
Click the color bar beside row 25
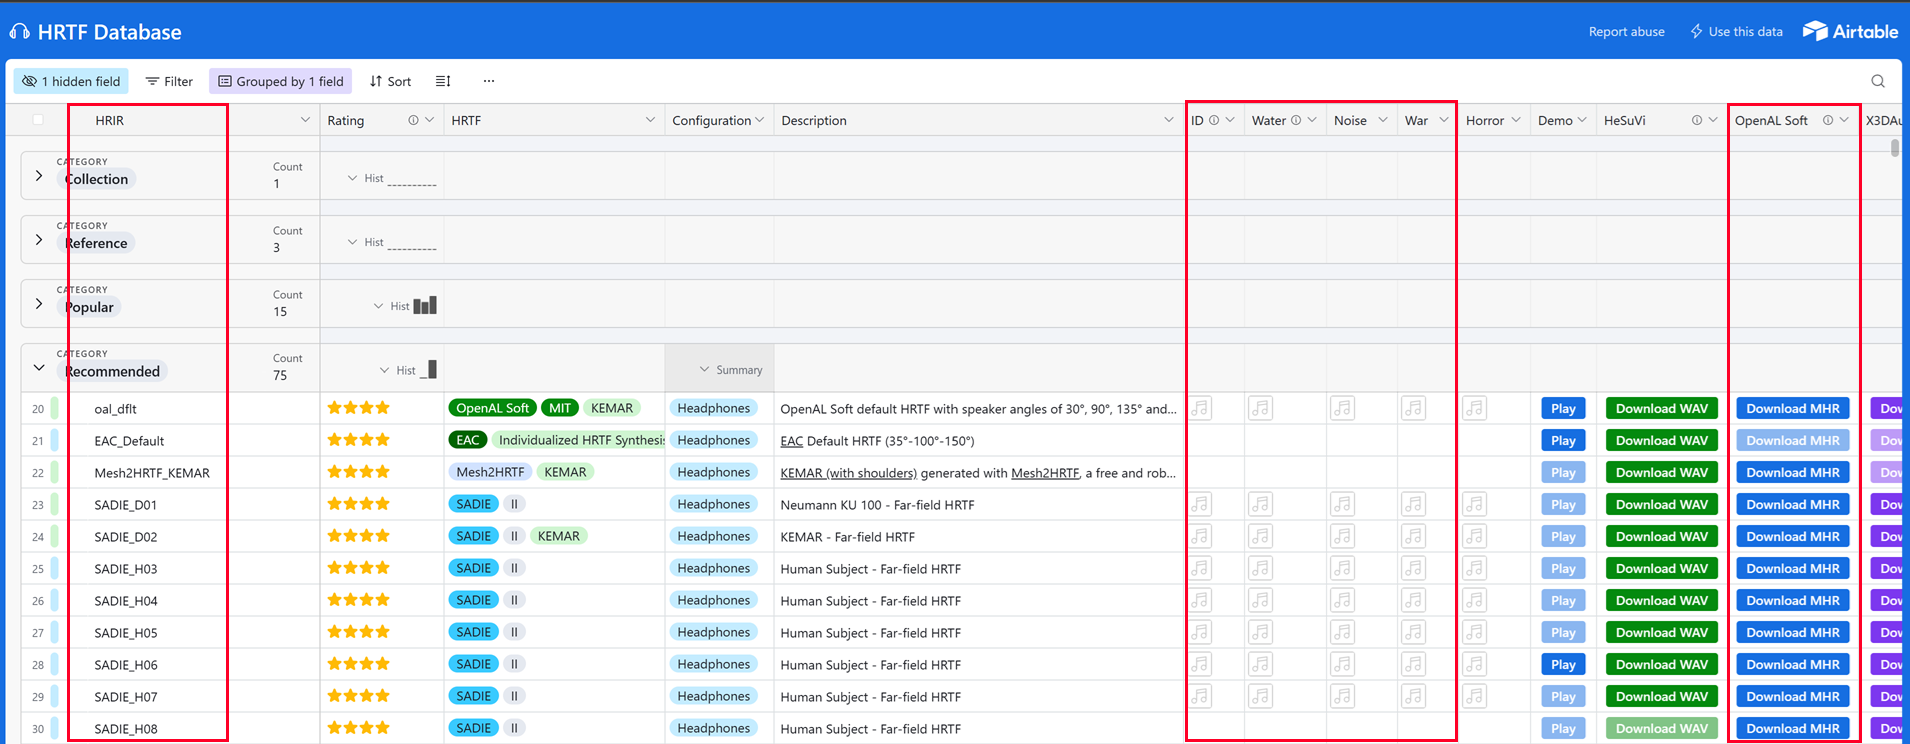click(54, 568)
